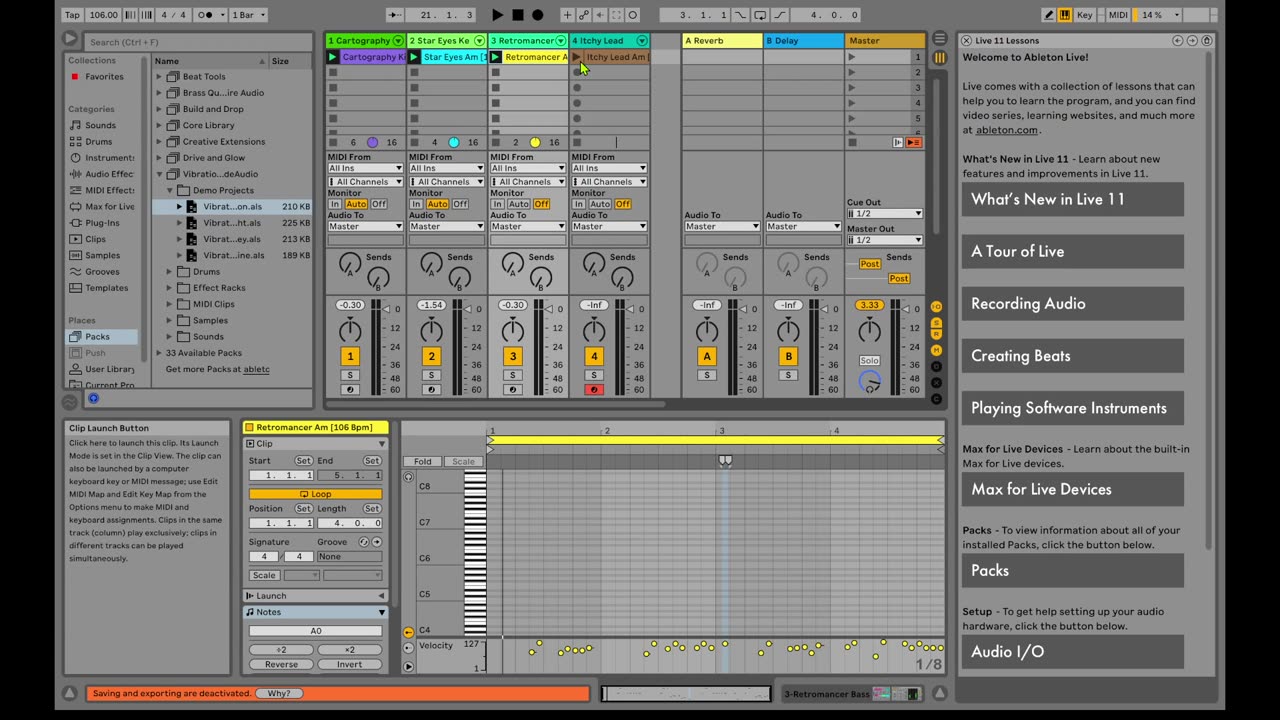1280x720 pixels.
Task: Toggle track activator 3 for Retromancer
Action: click(513, 356)
